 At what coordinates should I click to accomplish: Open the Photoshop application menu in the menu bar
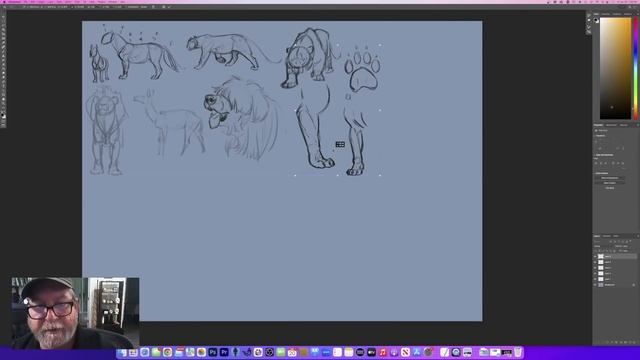click(x=14, y=2)
